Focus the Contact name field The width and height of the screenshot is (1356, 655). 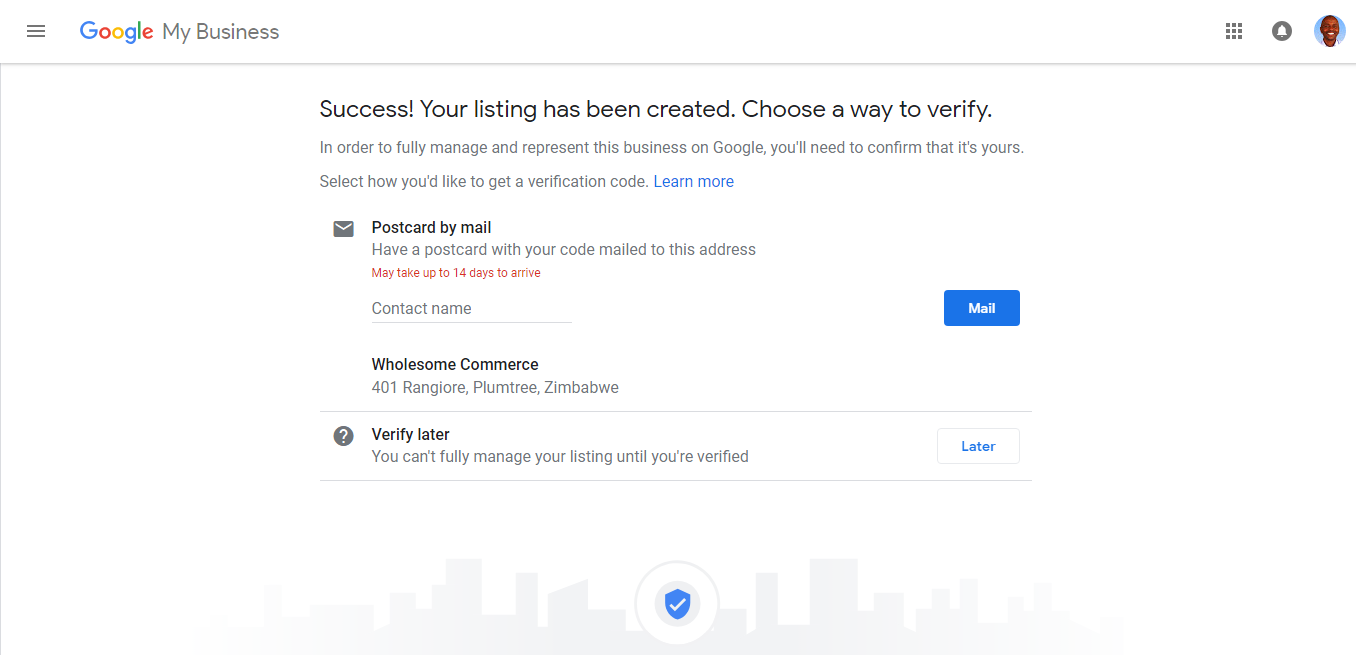pos(472,309)
